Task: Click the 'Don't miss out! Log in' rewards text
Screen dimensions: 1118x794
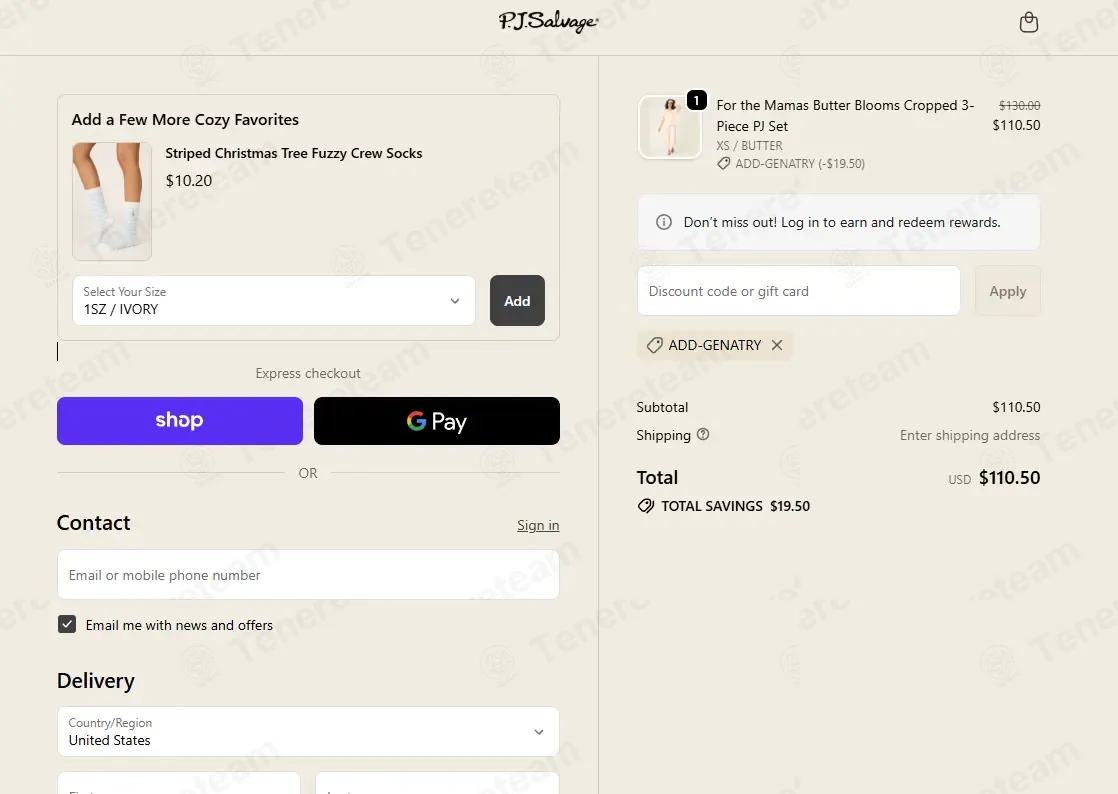Action: [x=842, y=222]
